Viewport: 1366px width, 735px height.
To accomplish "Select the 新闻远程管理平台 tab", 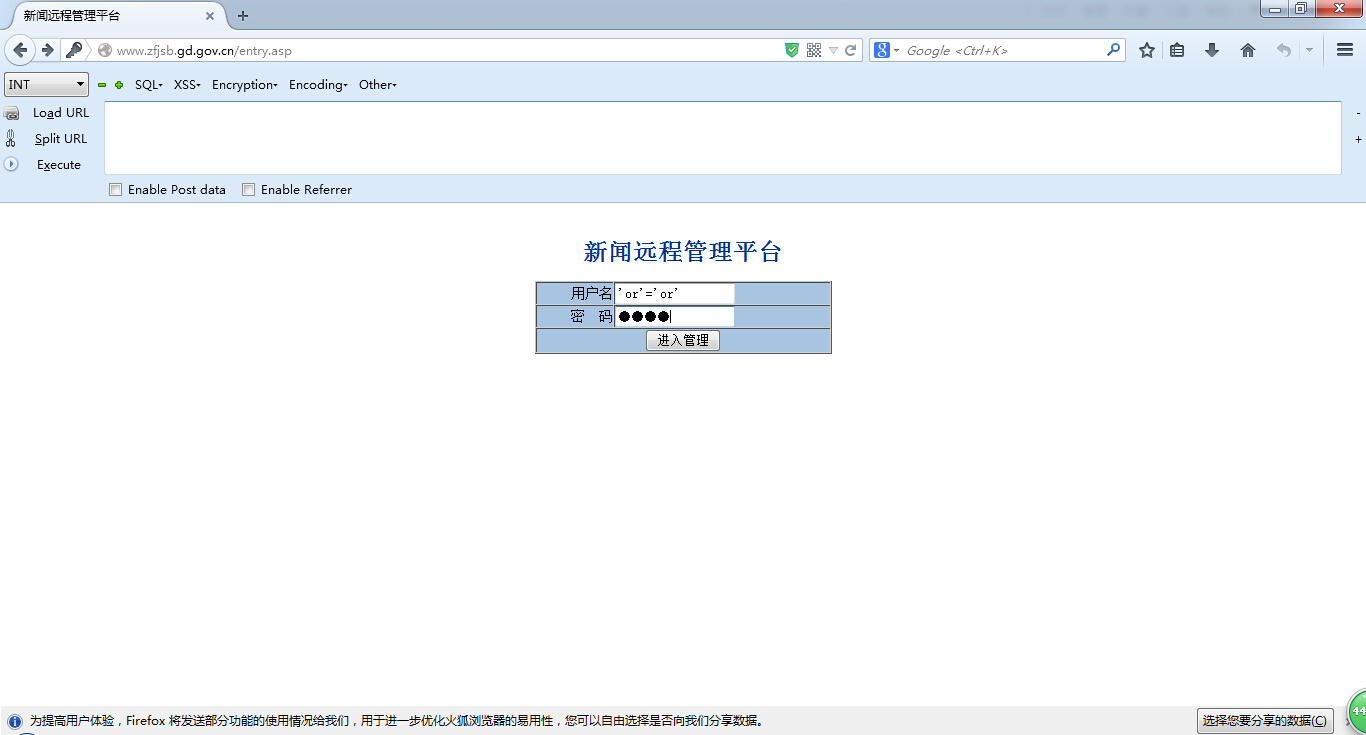I will [113, 16].
